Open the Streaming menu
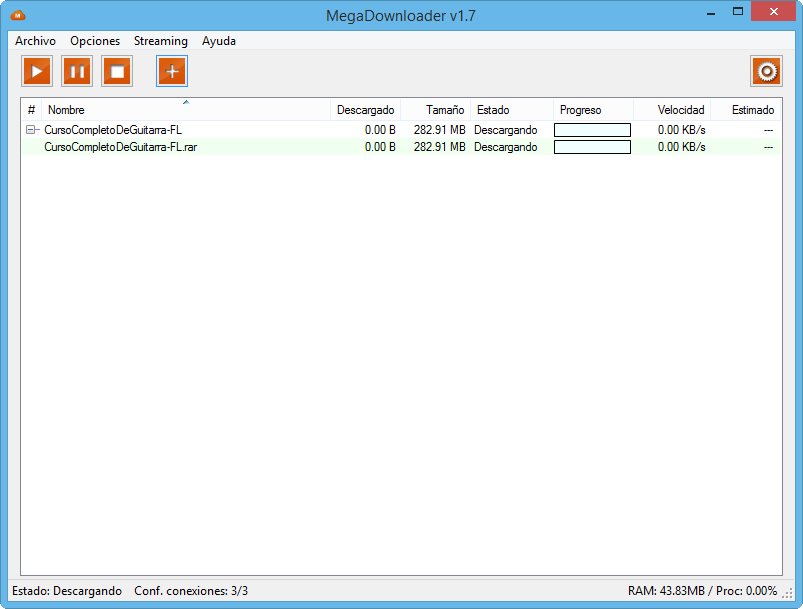 161,40
